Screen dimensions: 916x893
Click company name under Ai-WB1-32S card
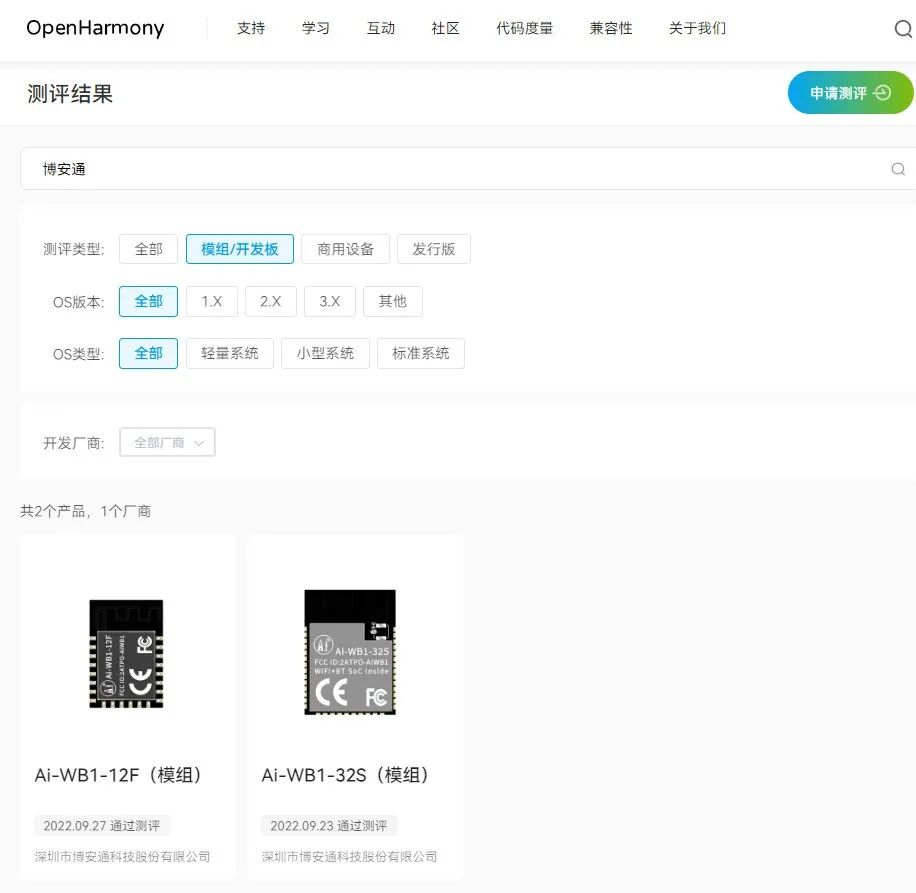pos(349,857)
